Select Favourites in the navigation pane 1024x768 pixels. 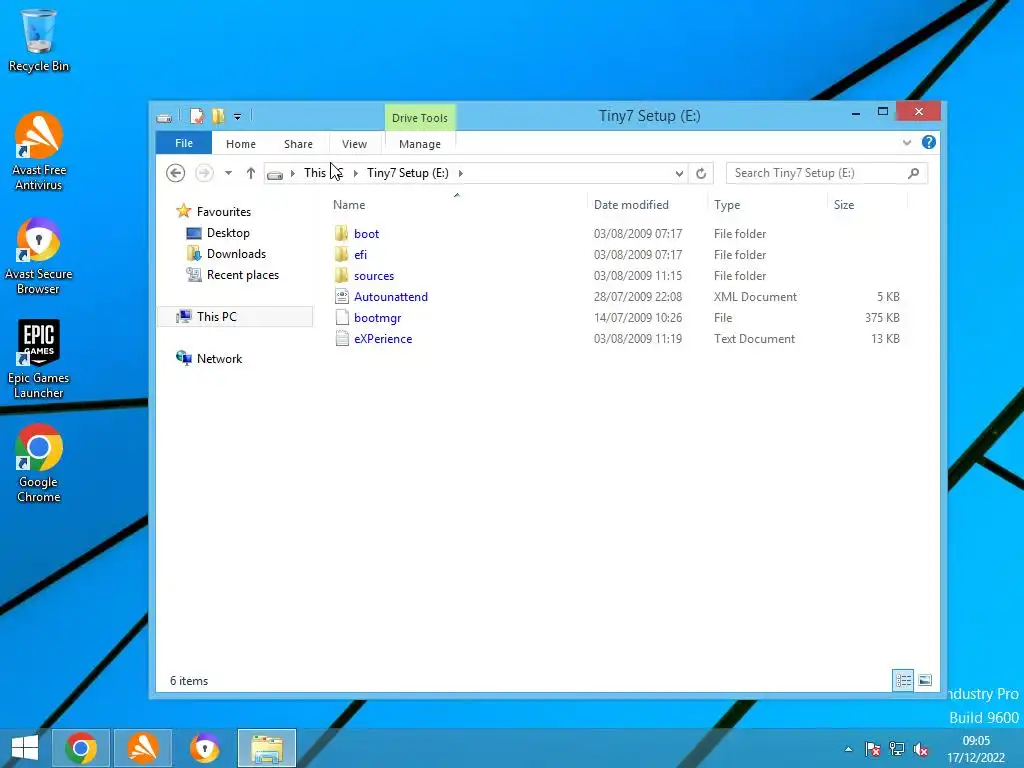pyautogui.click(x=214, y=212)
